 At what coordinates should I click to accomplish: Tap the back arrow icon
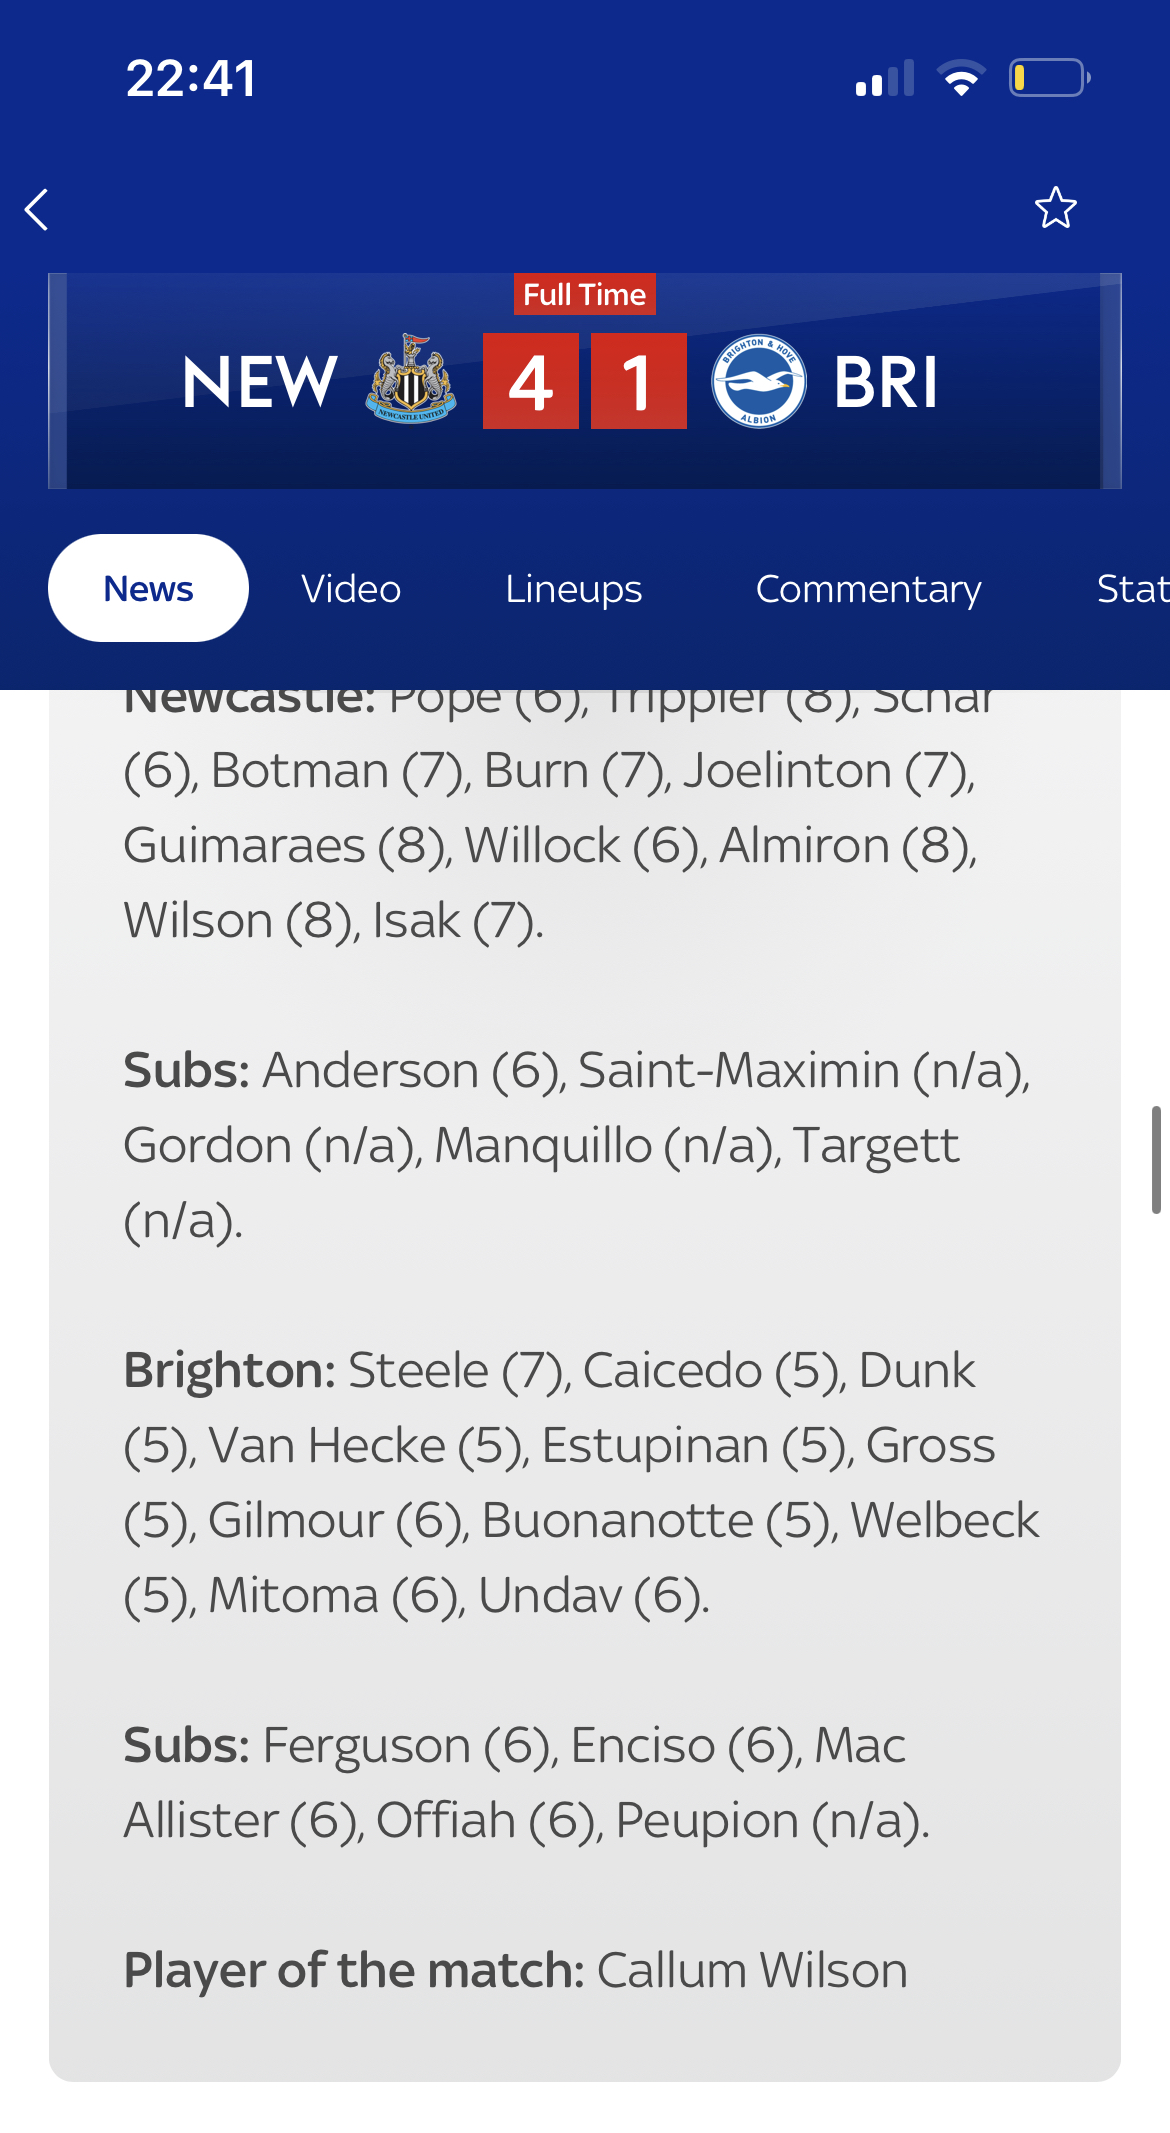[x=37, y=210]
